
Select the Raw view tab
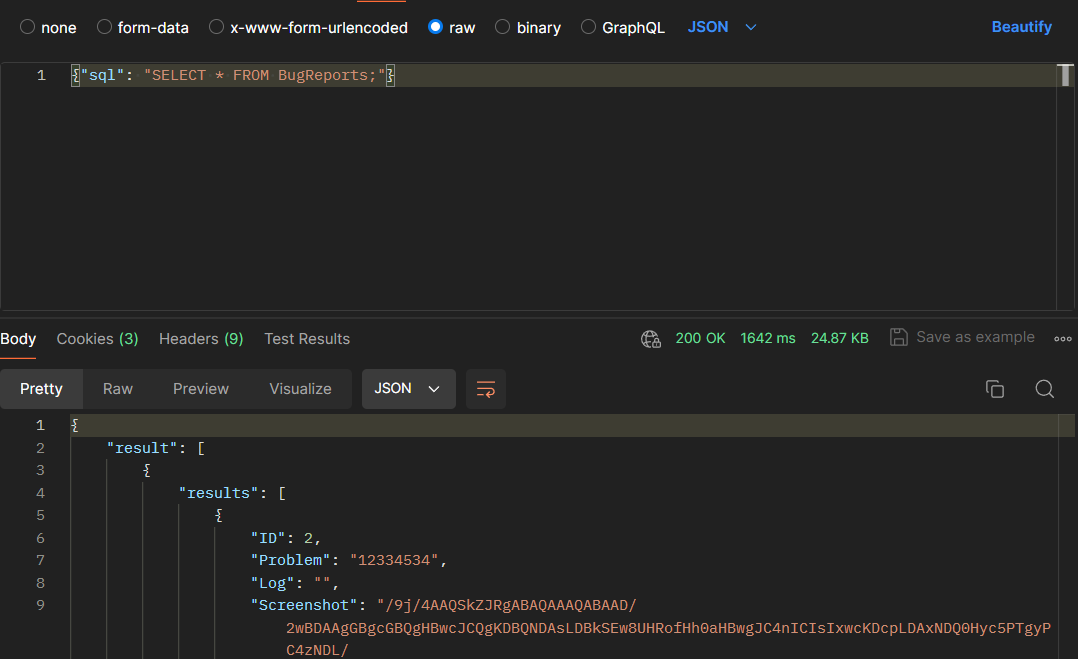click(x=118, y=389)
